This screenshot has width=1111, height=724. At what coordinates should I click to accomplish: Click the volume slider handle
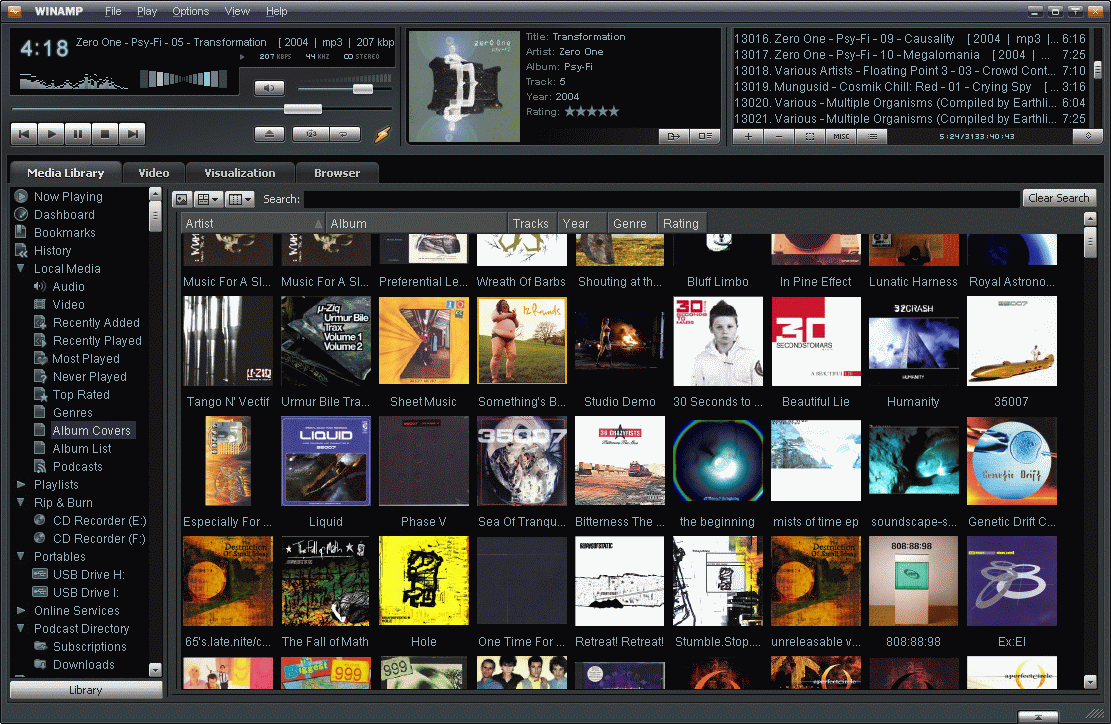tap(362, 89)
